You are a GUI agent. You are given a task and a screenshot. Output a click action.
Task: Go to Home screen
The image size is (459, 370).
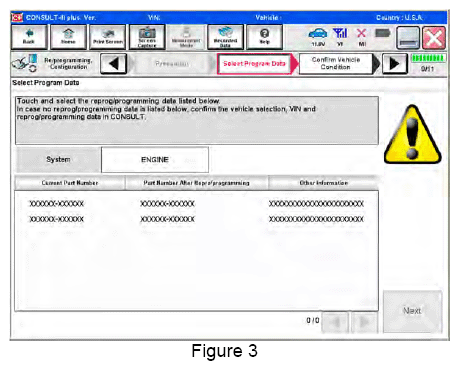tap(68, 37)
